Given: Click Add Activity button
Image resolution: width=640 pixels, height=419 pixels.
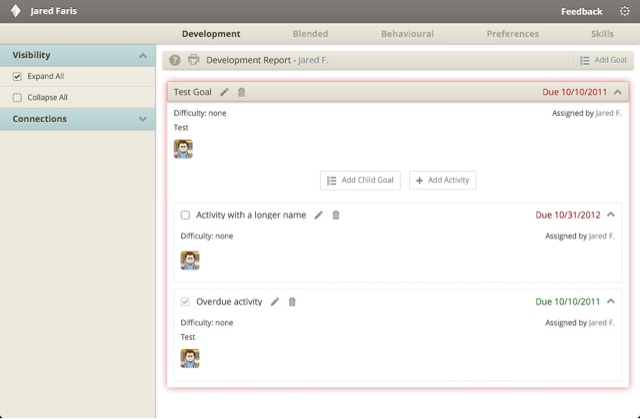Looking at the screenshot, I should coord(442,180).
